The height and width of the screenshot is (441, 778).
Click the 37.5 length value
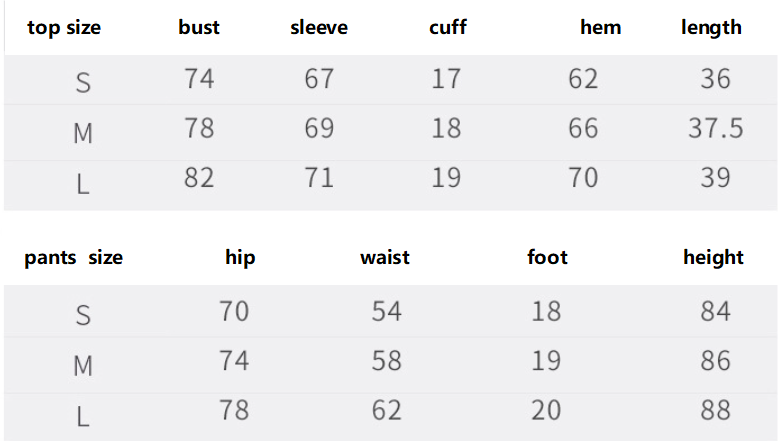tap(715, 129)
